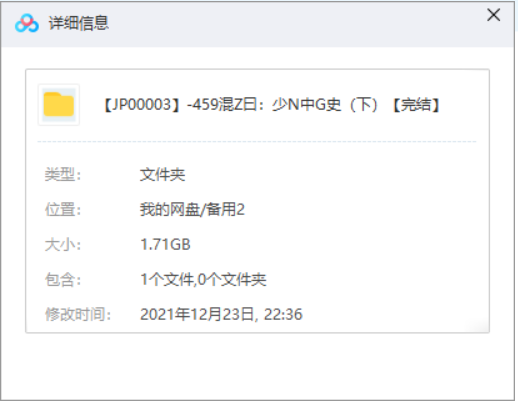Click the 文件夹 type value

162,175
